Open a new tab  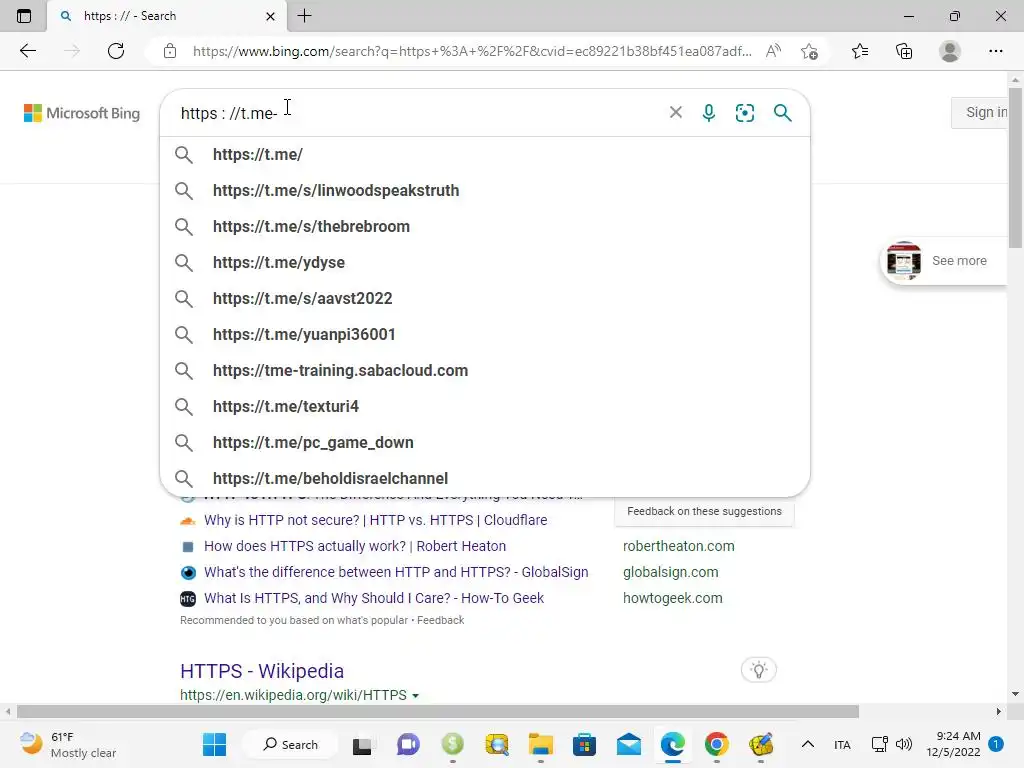coord(304,16)
